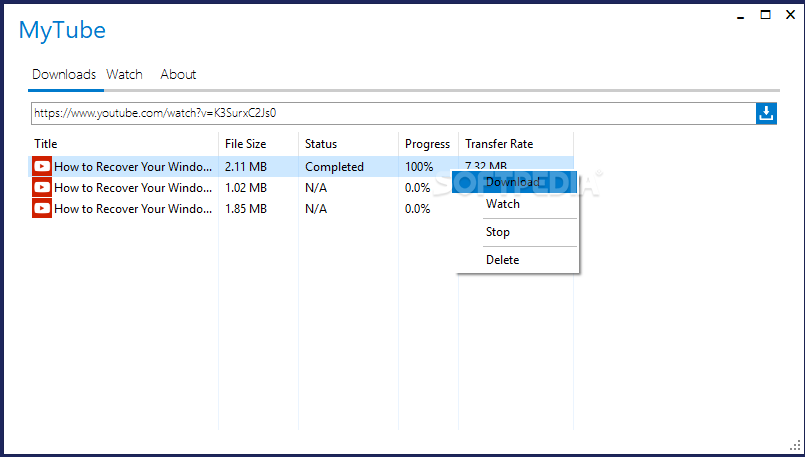The image size is (805, 457).
Task: Click the 1.02 MB file size cell
Action: 245,188
